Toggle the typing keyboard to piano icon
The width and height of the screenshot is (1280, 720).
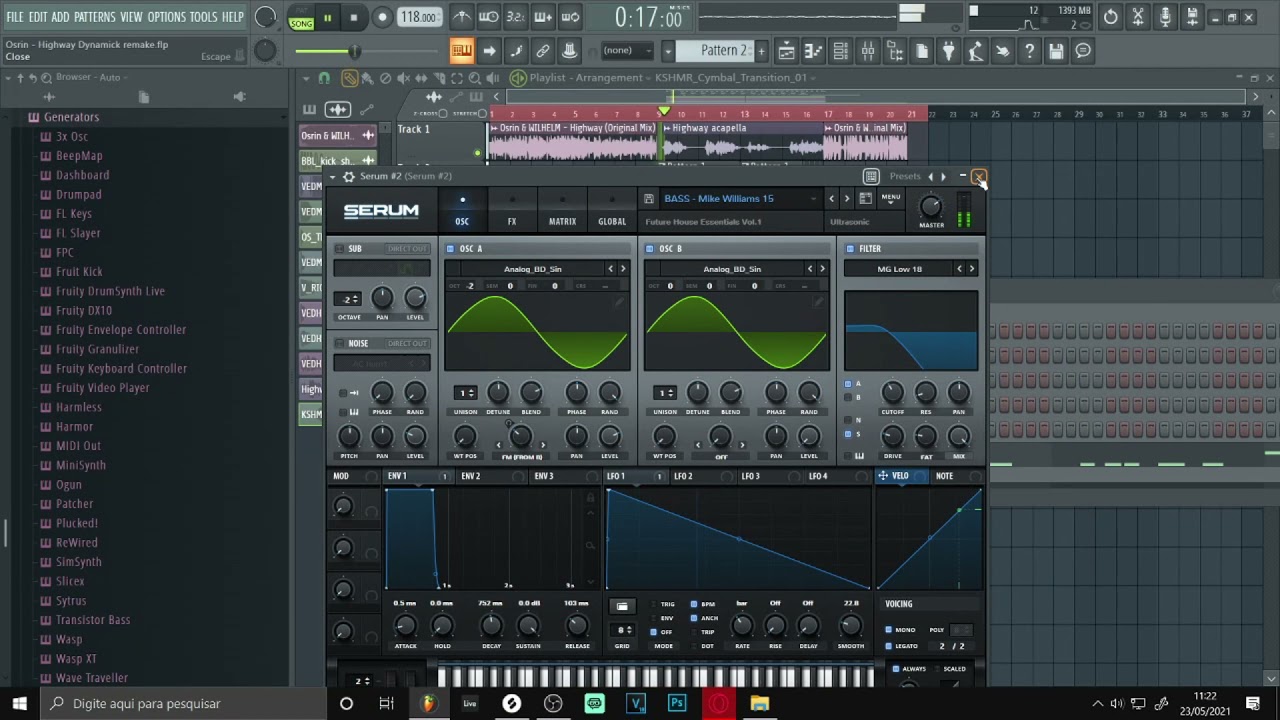tap(461, 51)
